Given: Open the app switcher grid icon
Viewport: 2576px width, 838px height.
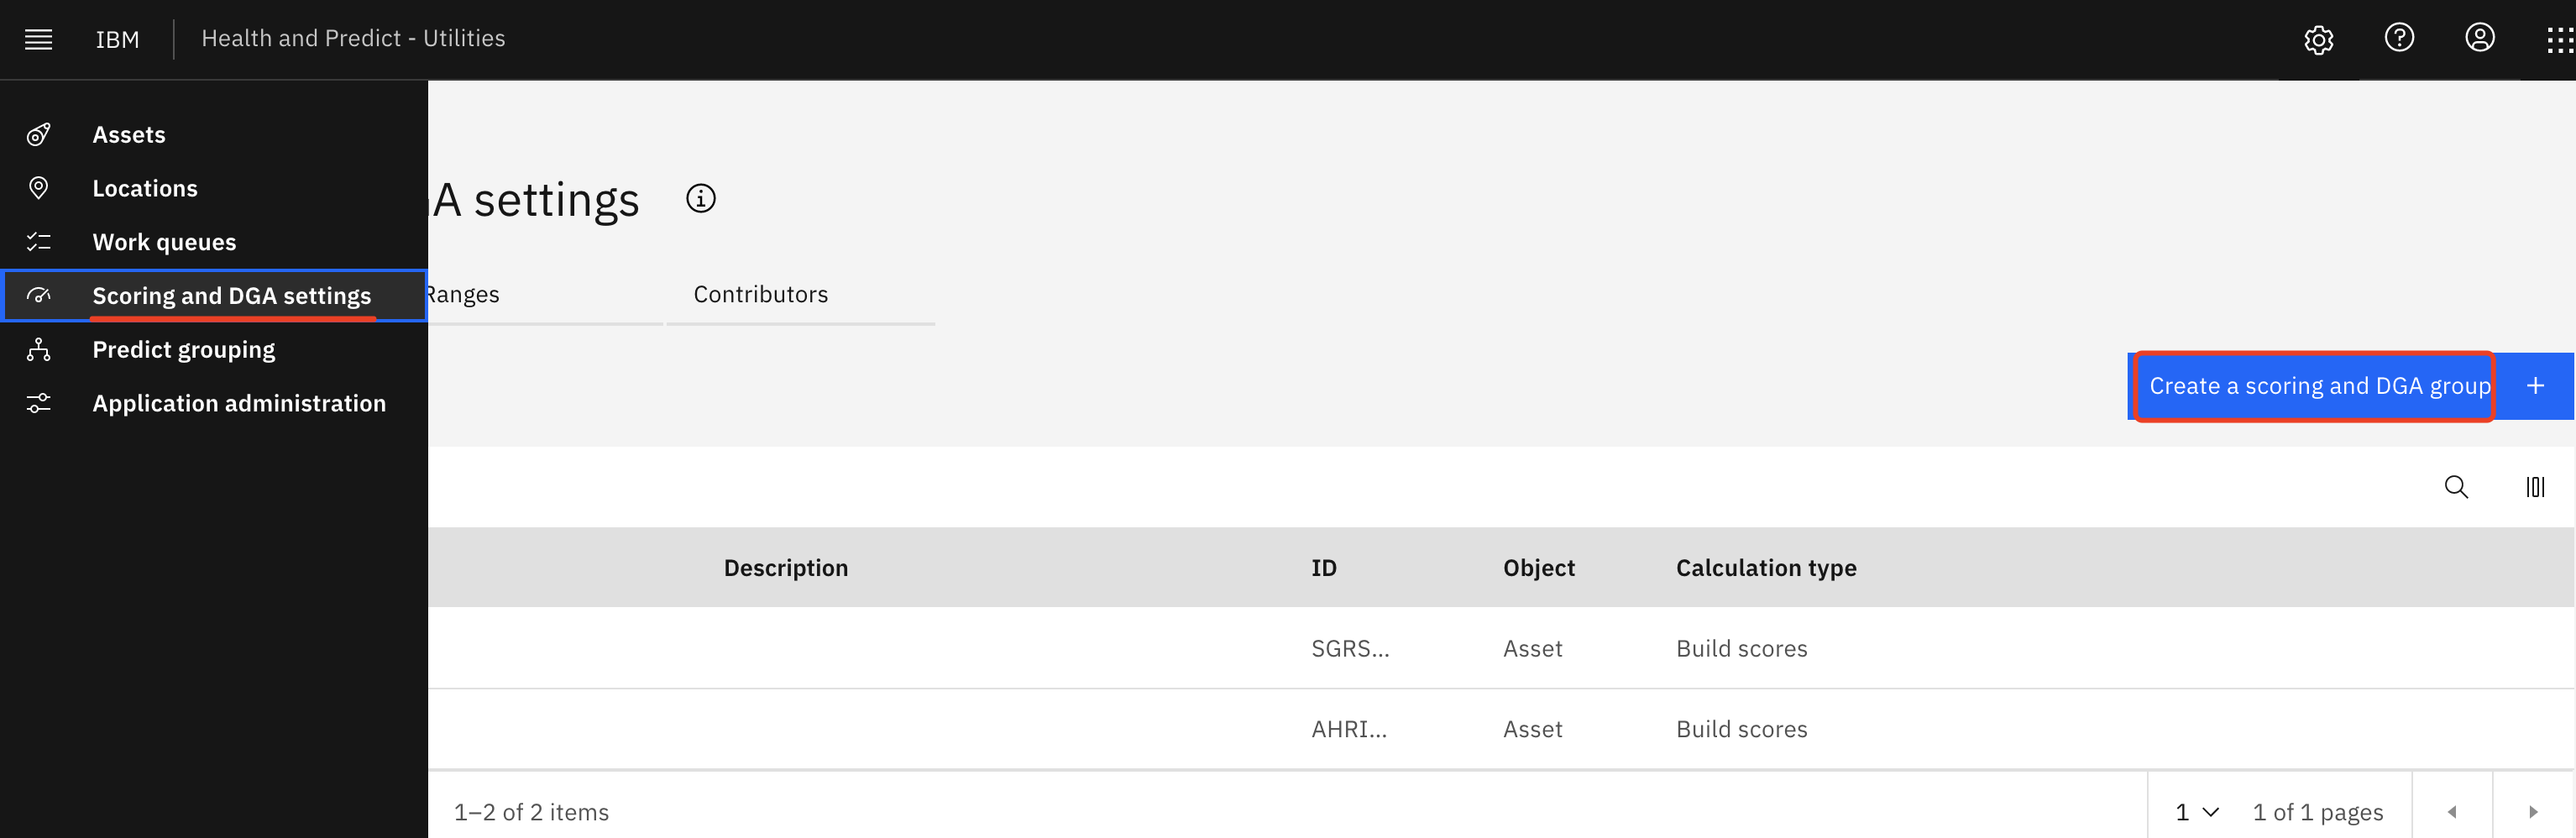Looking at the screenshot, I should (x=2560, y=39).
